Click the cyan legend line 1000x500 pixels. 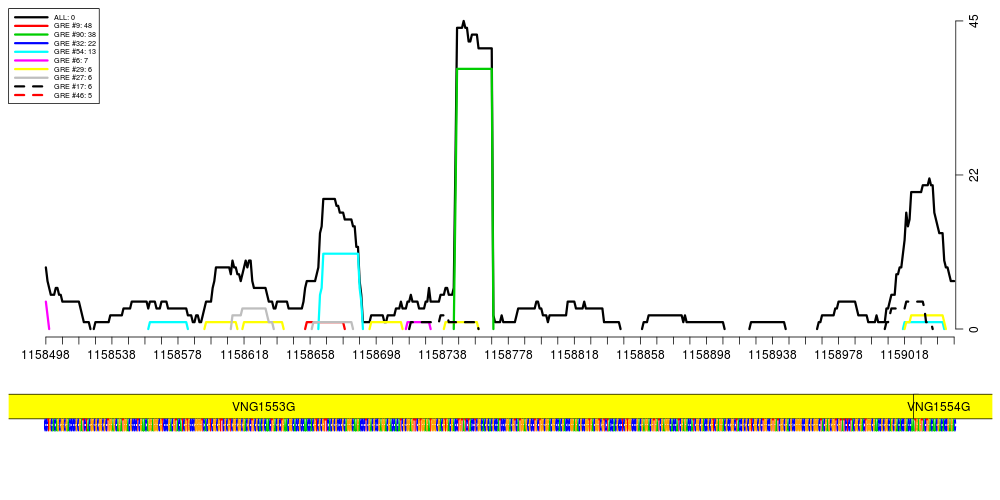point(31,51)
